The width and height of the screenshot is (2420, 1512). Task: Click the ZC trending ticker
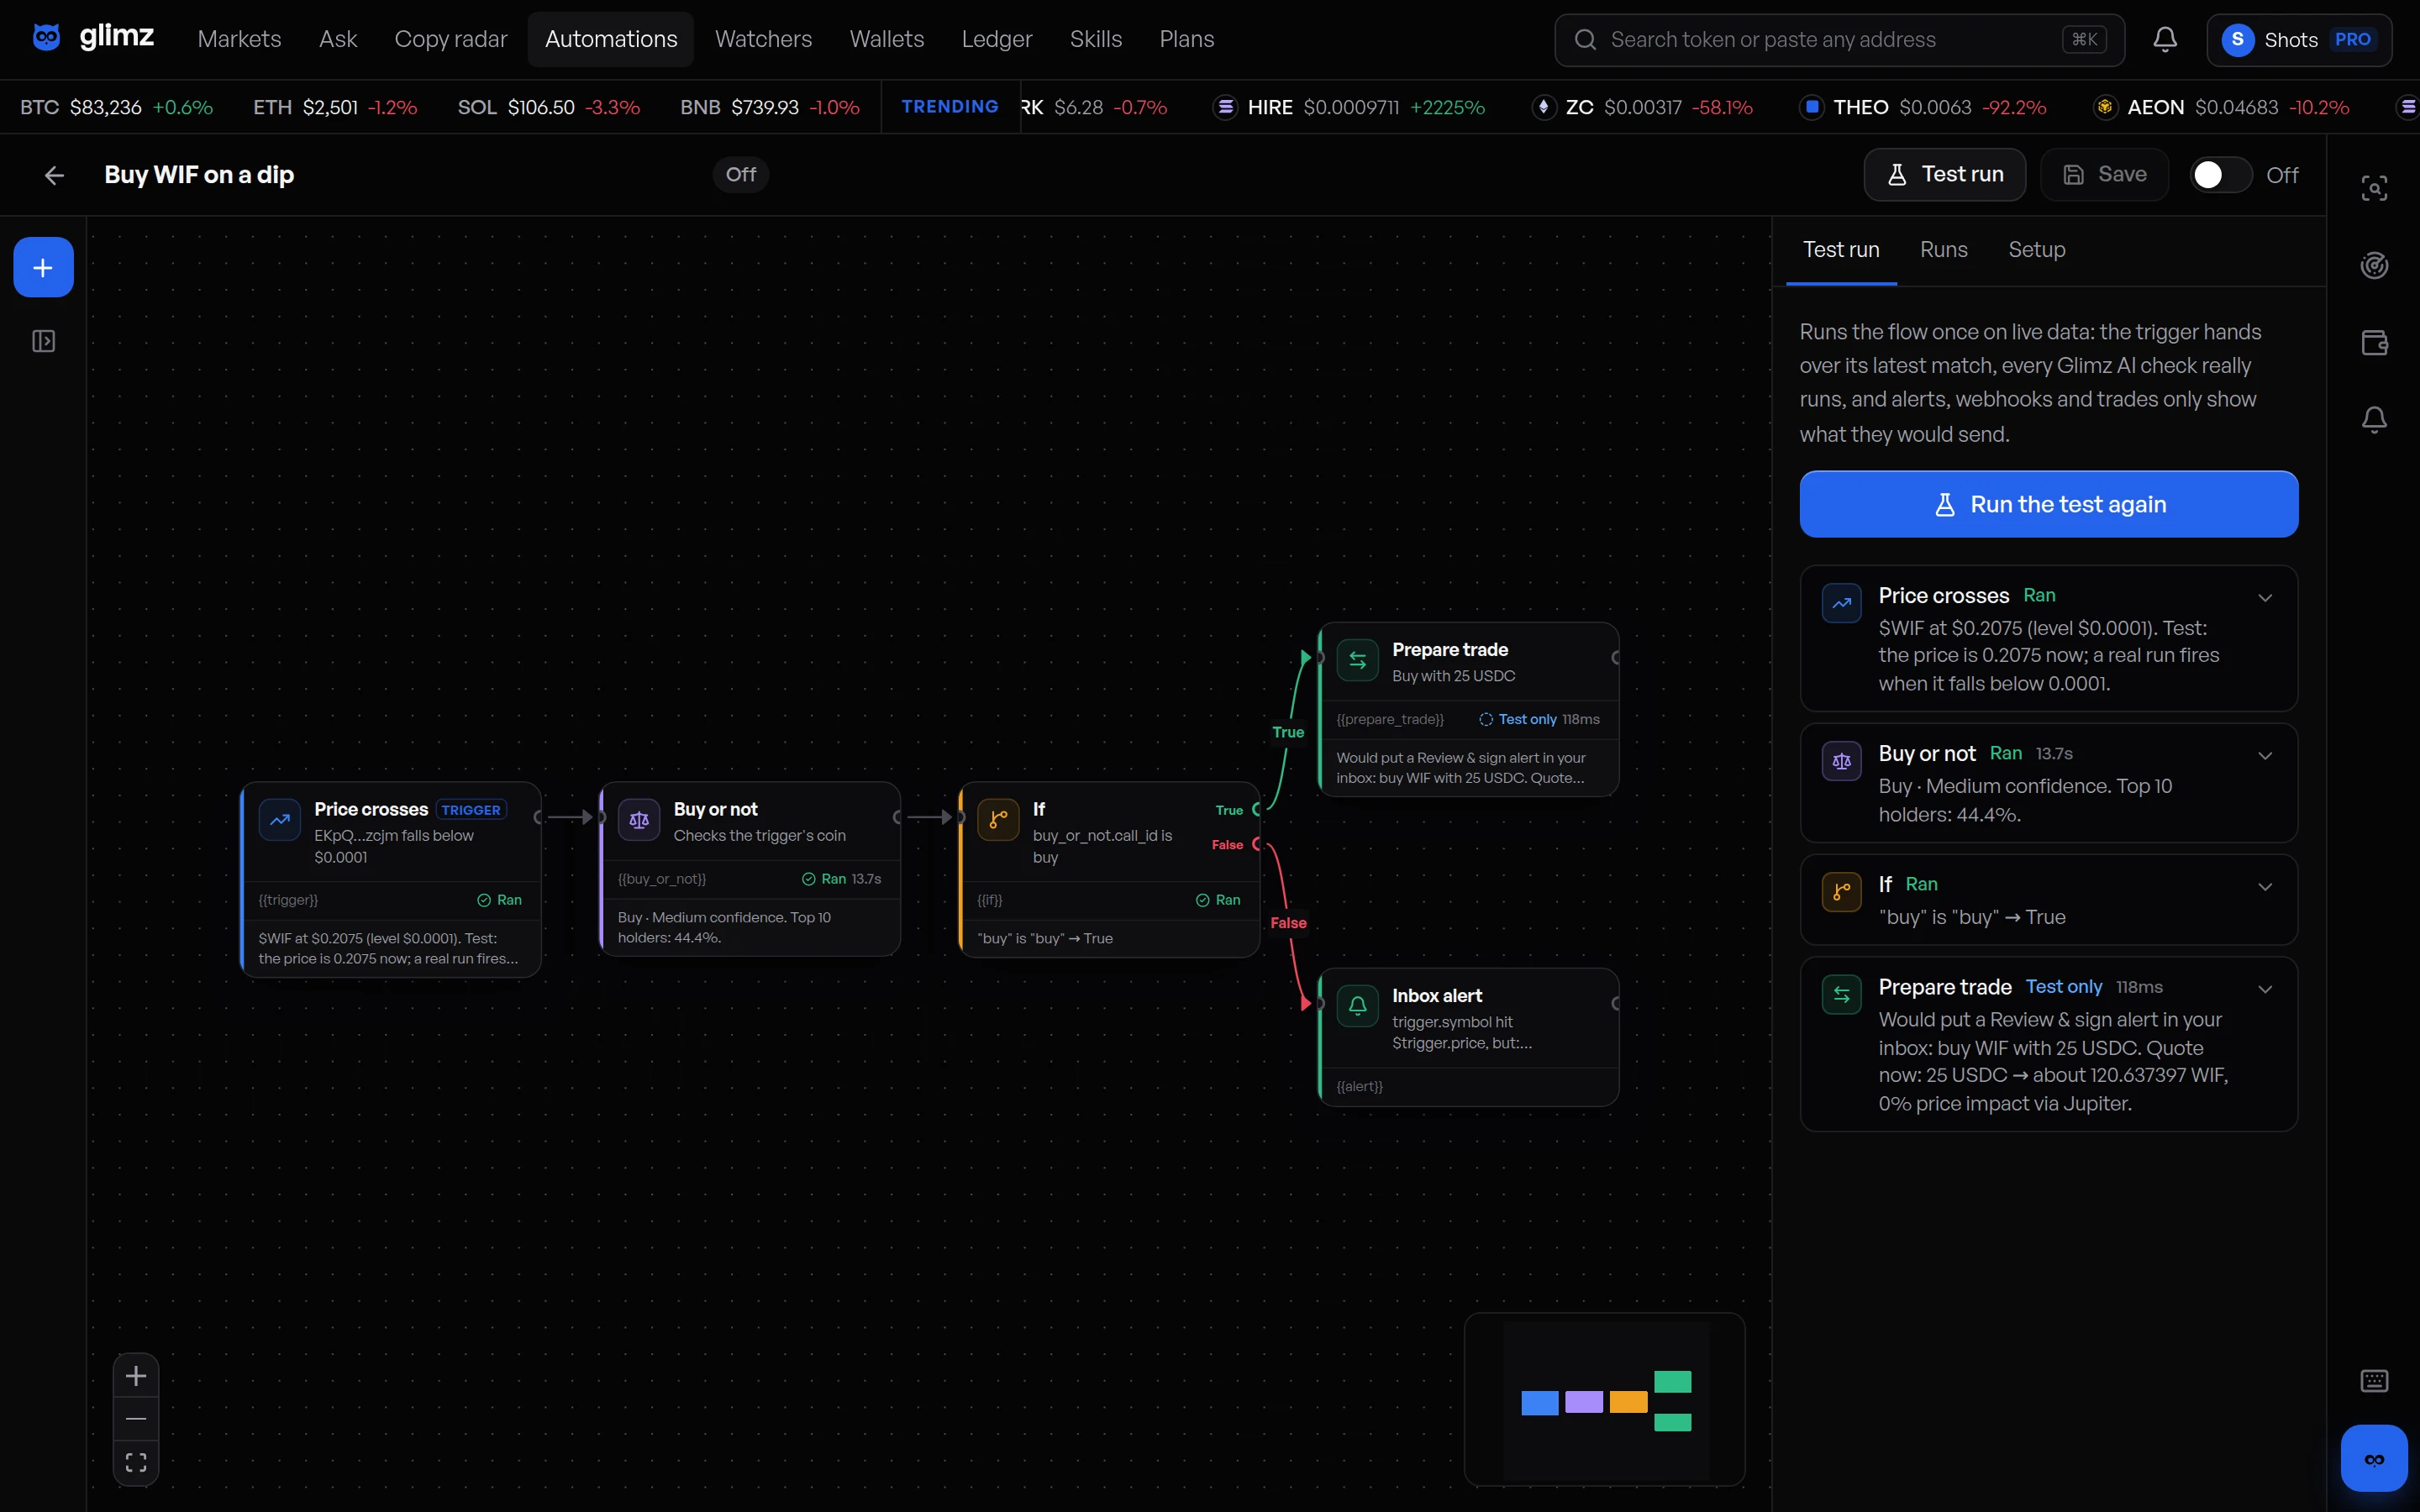click(x=1642, y=107)
